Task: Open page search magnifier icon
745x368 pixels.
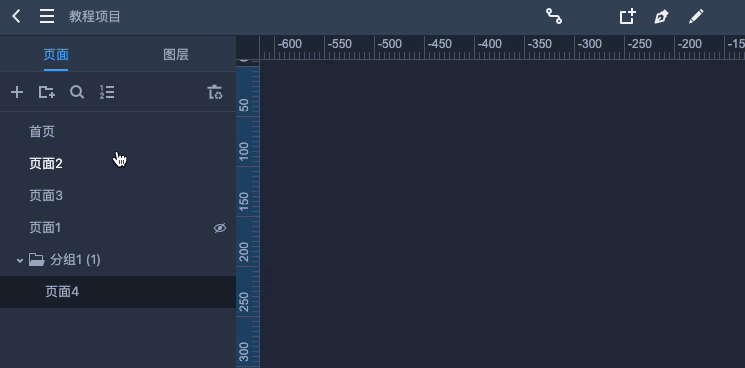Action: coord(77,92)
